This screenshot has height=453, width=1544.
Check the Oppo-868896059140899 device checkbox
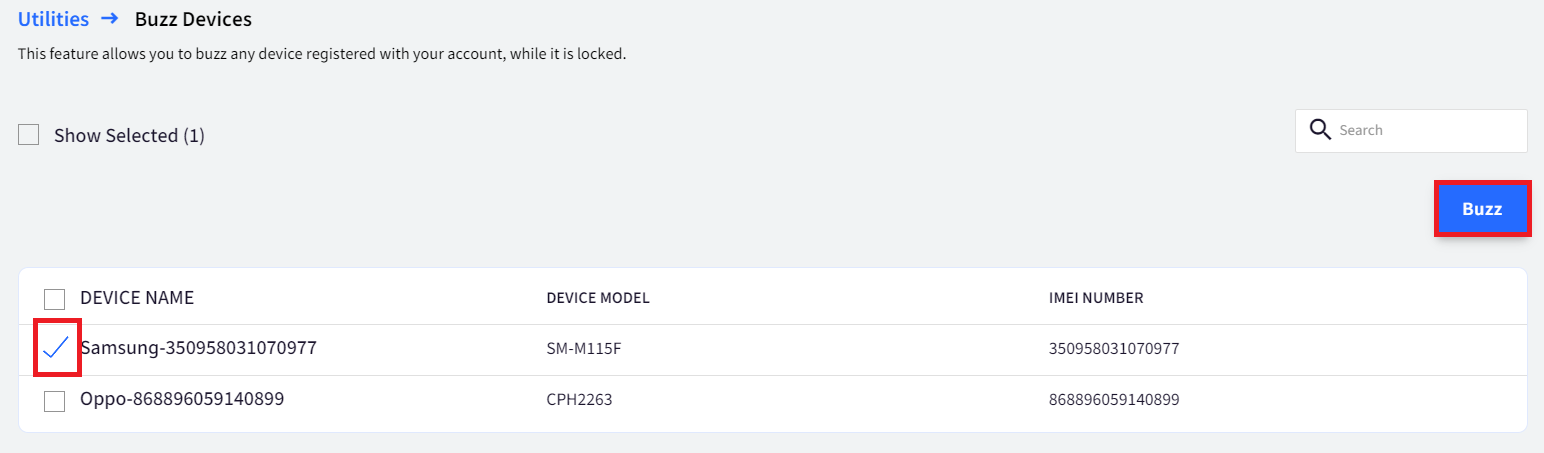55,400
